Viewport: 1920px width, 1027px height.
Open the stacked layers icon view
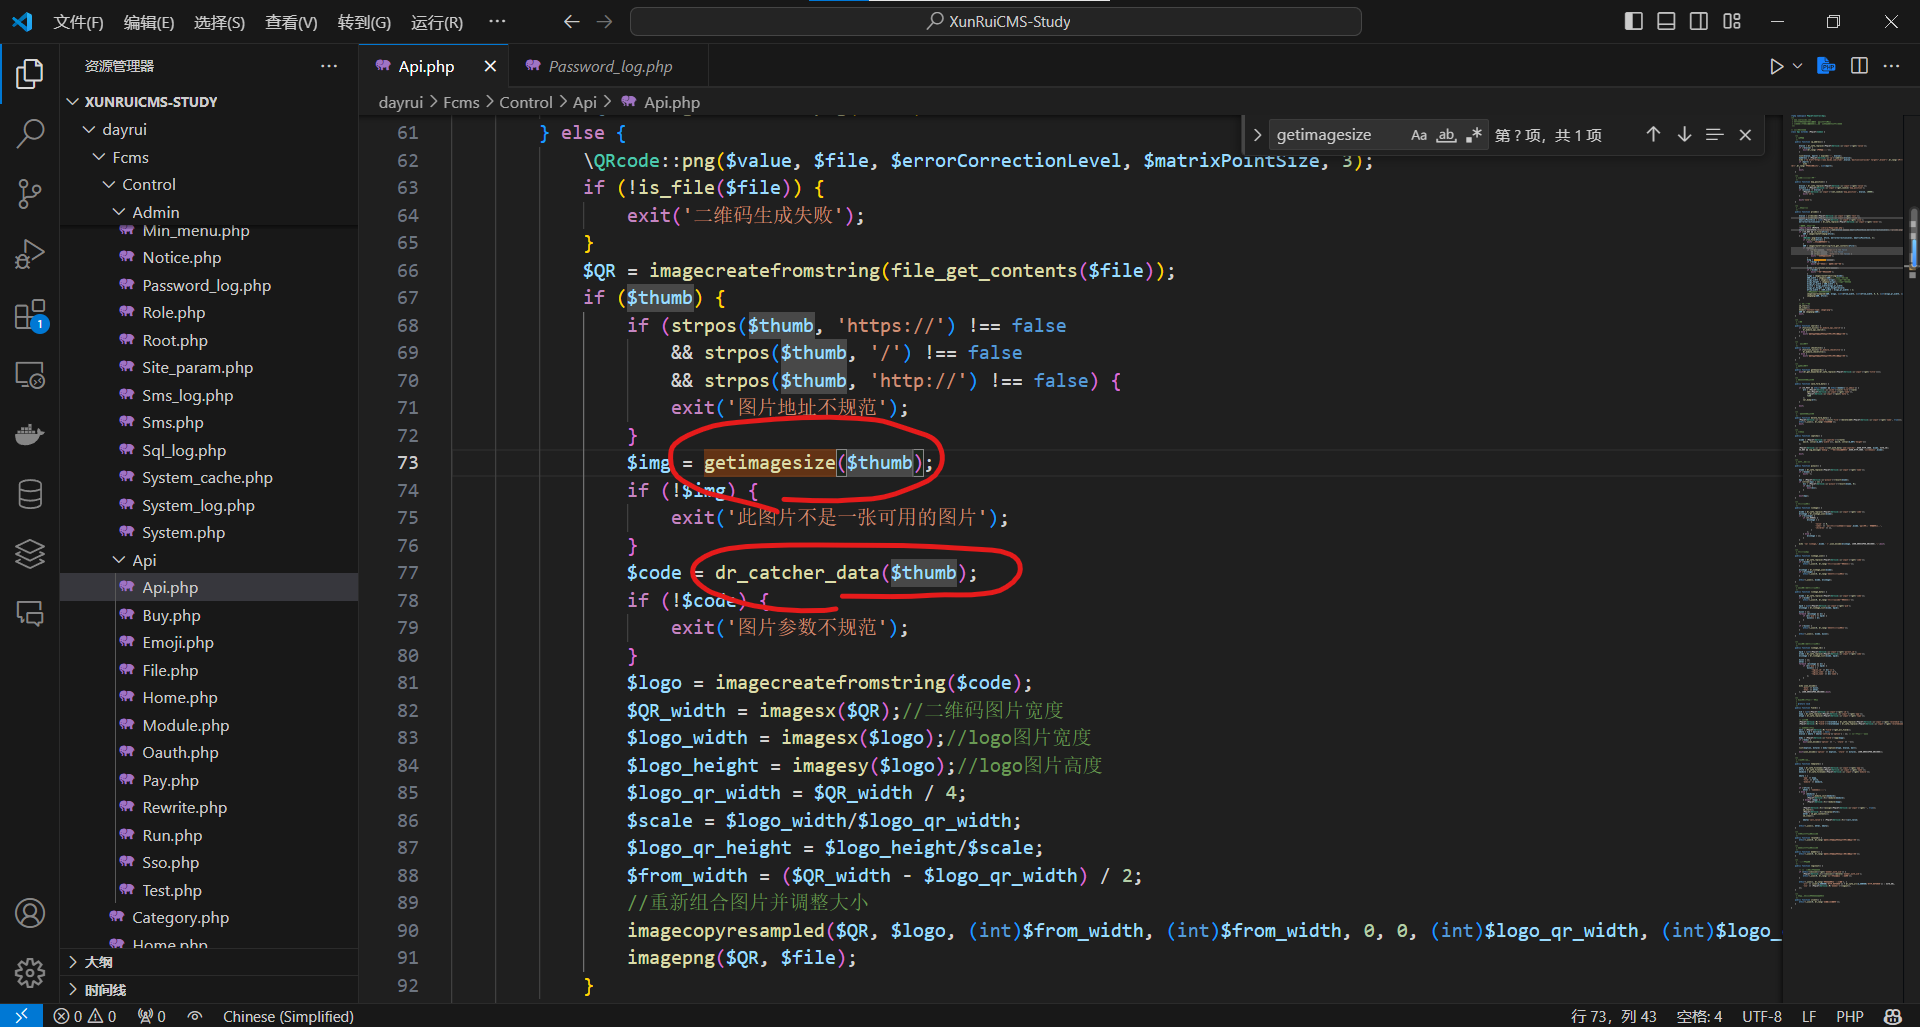[30, 553]
